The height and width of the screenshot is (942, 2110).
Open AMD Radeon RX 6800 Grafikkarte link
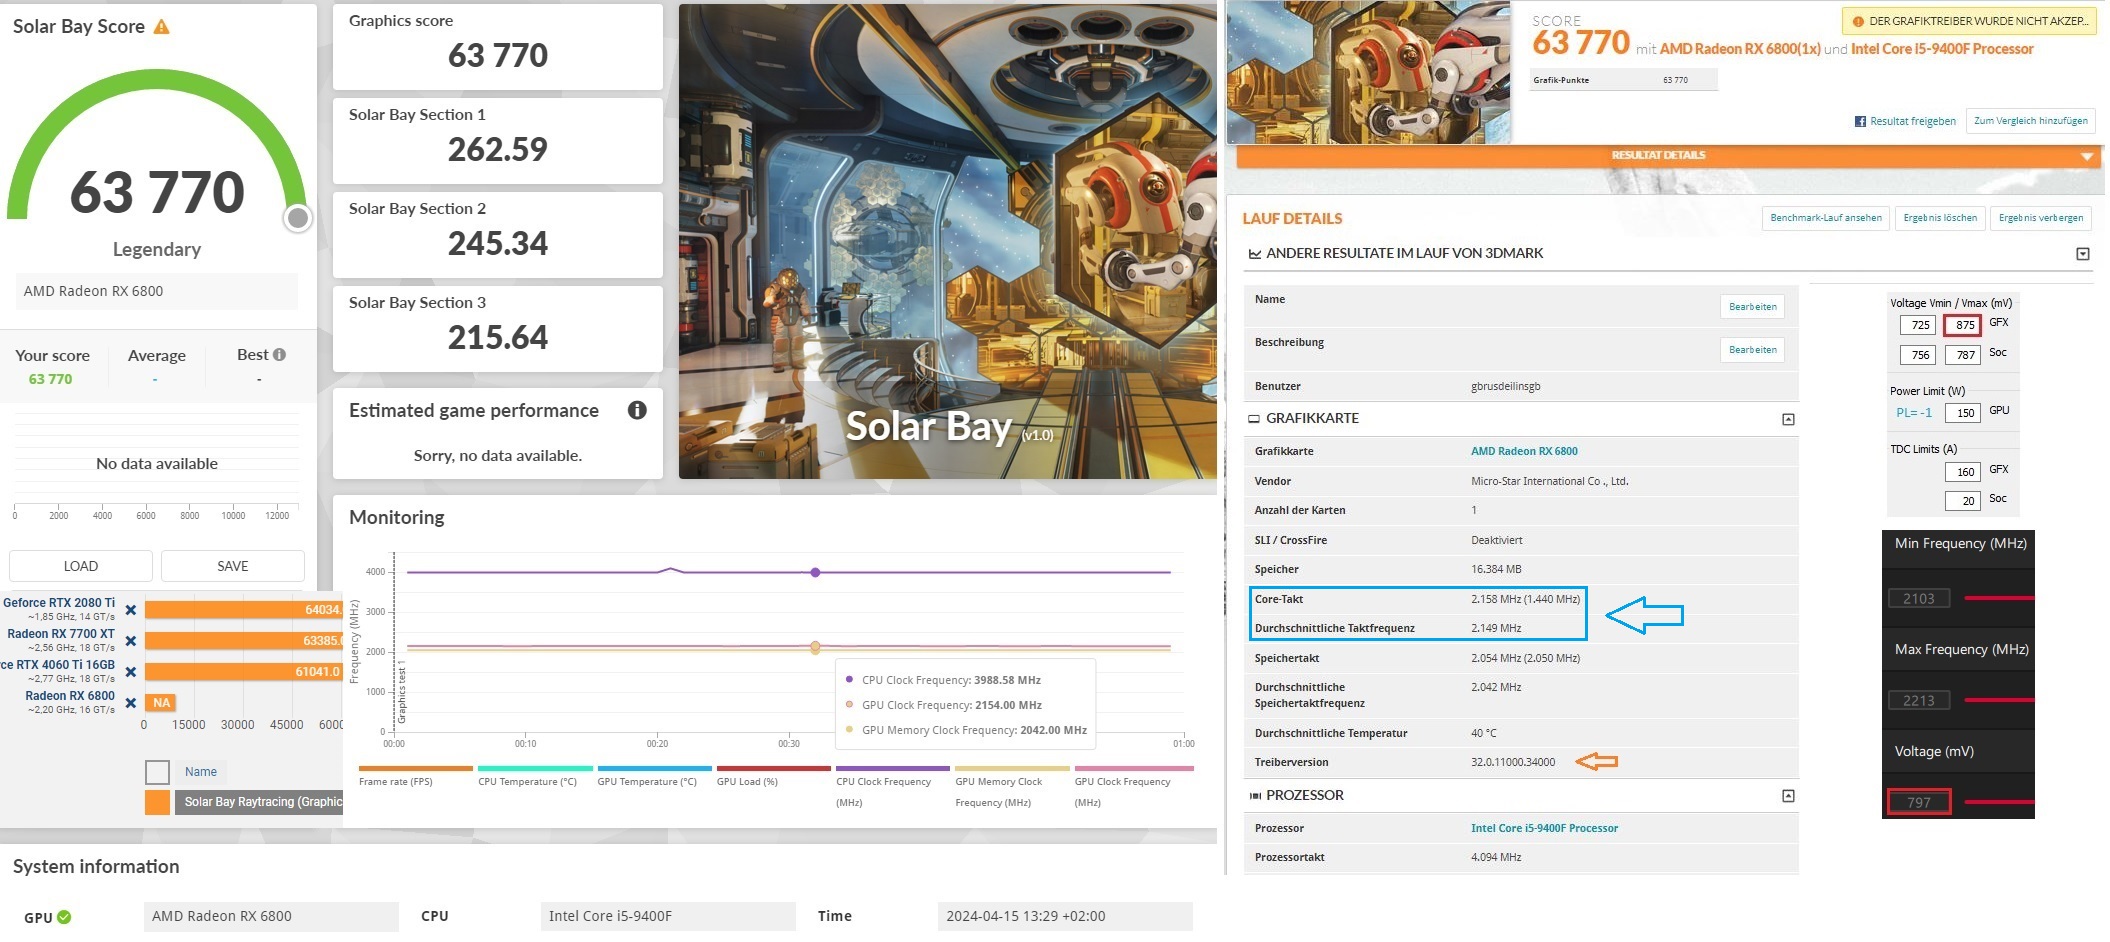pyautogui.click(x=1524, y=451)
